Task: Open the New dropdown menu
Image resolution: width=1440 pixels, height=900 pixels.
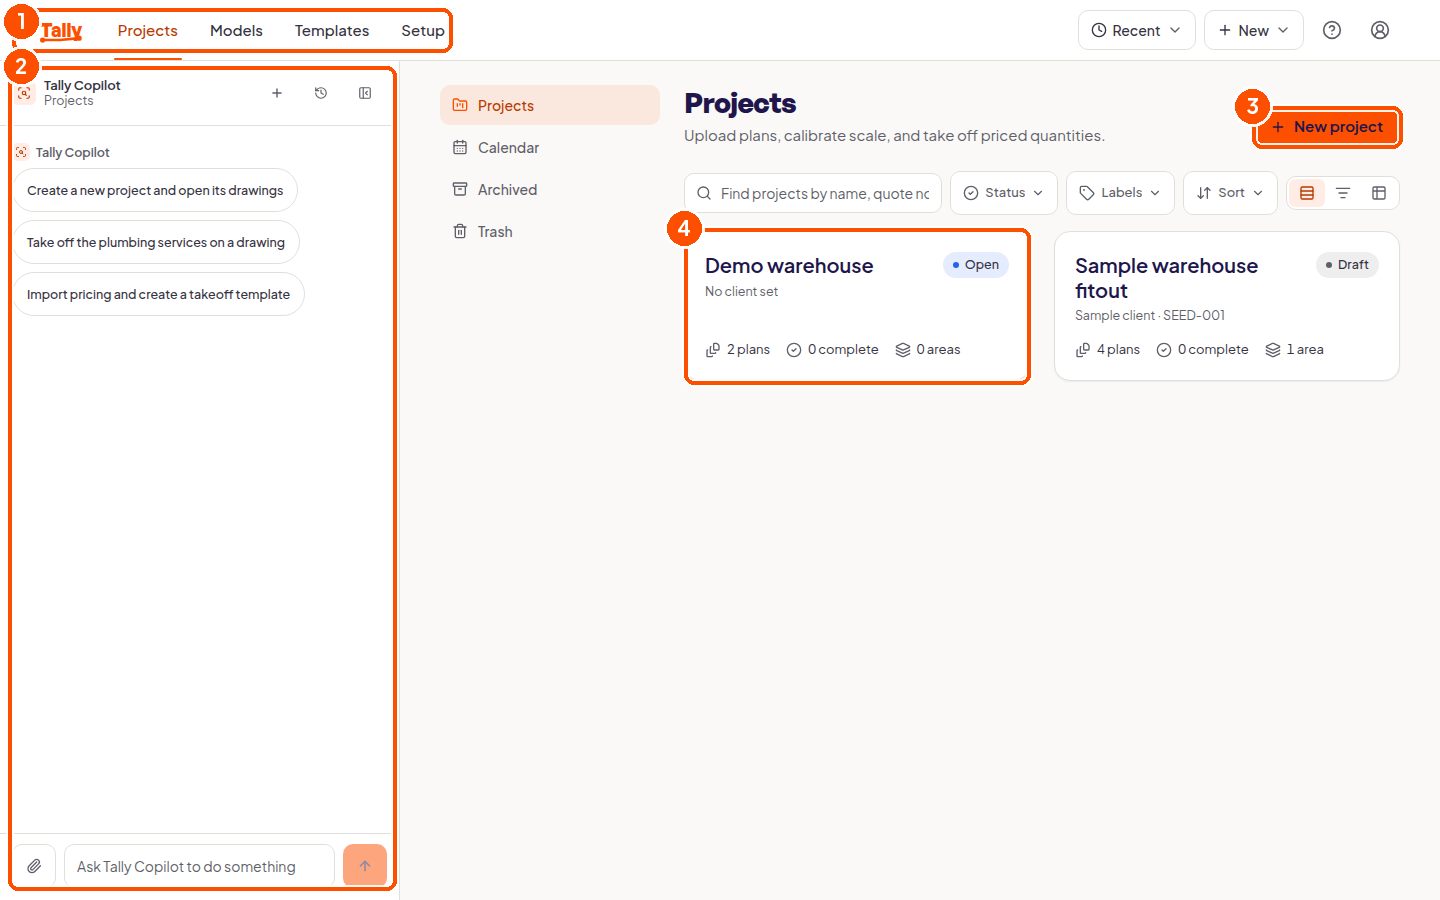Action: (x=1254, y=30)
